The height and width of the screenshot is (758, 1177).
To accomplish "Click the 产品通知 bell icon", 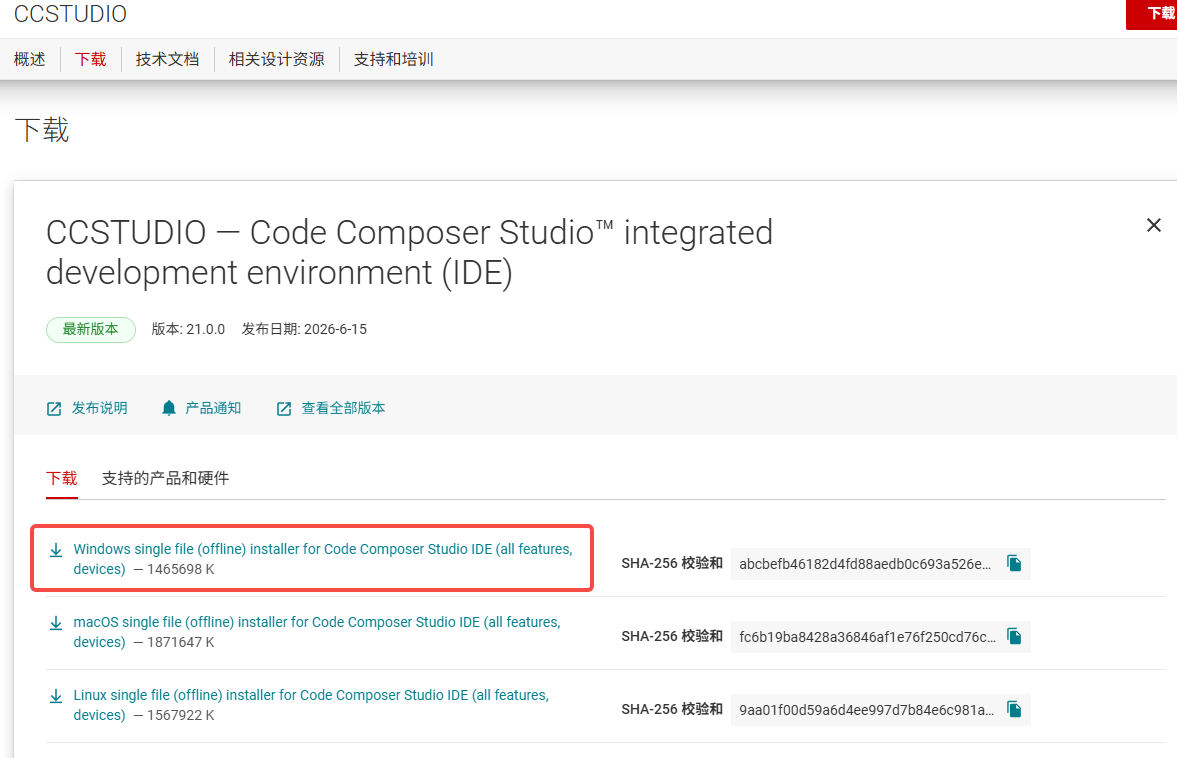I will [x=169, y=408].
